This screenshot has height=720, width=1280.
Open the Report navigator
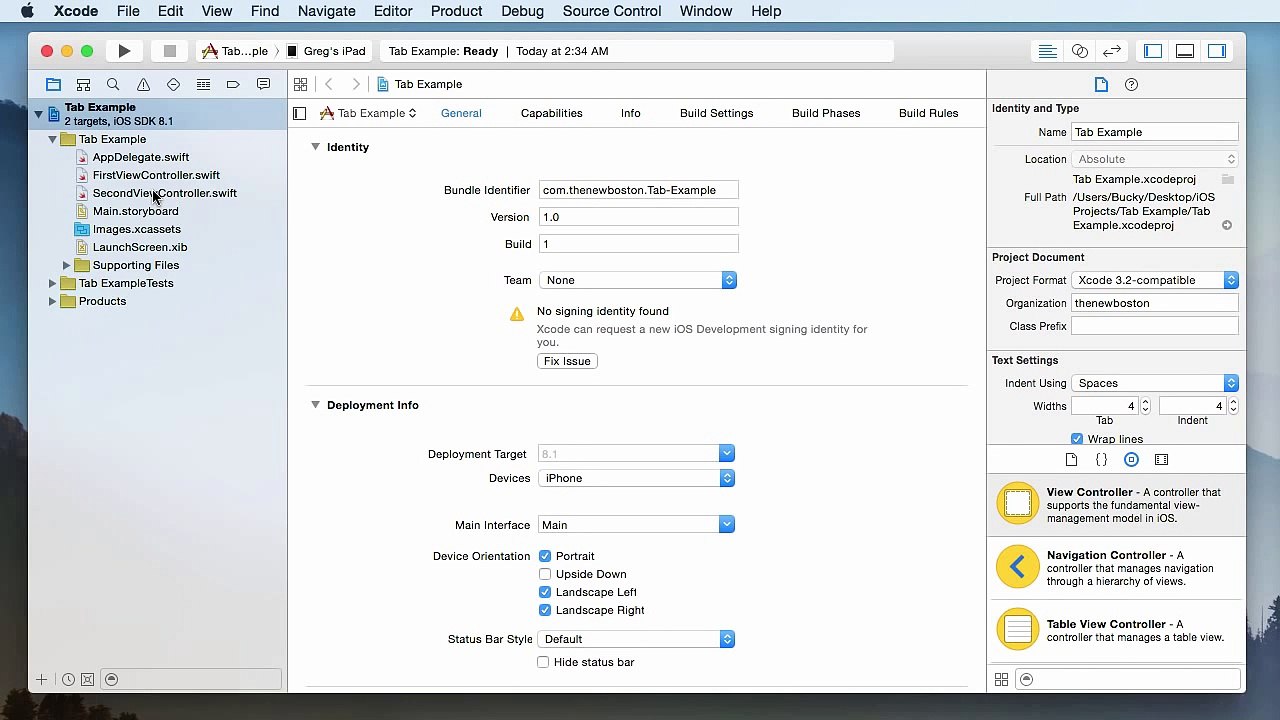pos(263,85)
